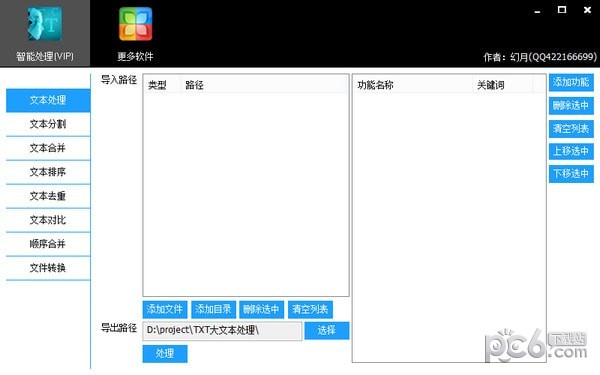The height and width of the screenshot is (375, 600).
Task: Go to the 顺序合并 sidebar tab
Action: pos(48,244)
